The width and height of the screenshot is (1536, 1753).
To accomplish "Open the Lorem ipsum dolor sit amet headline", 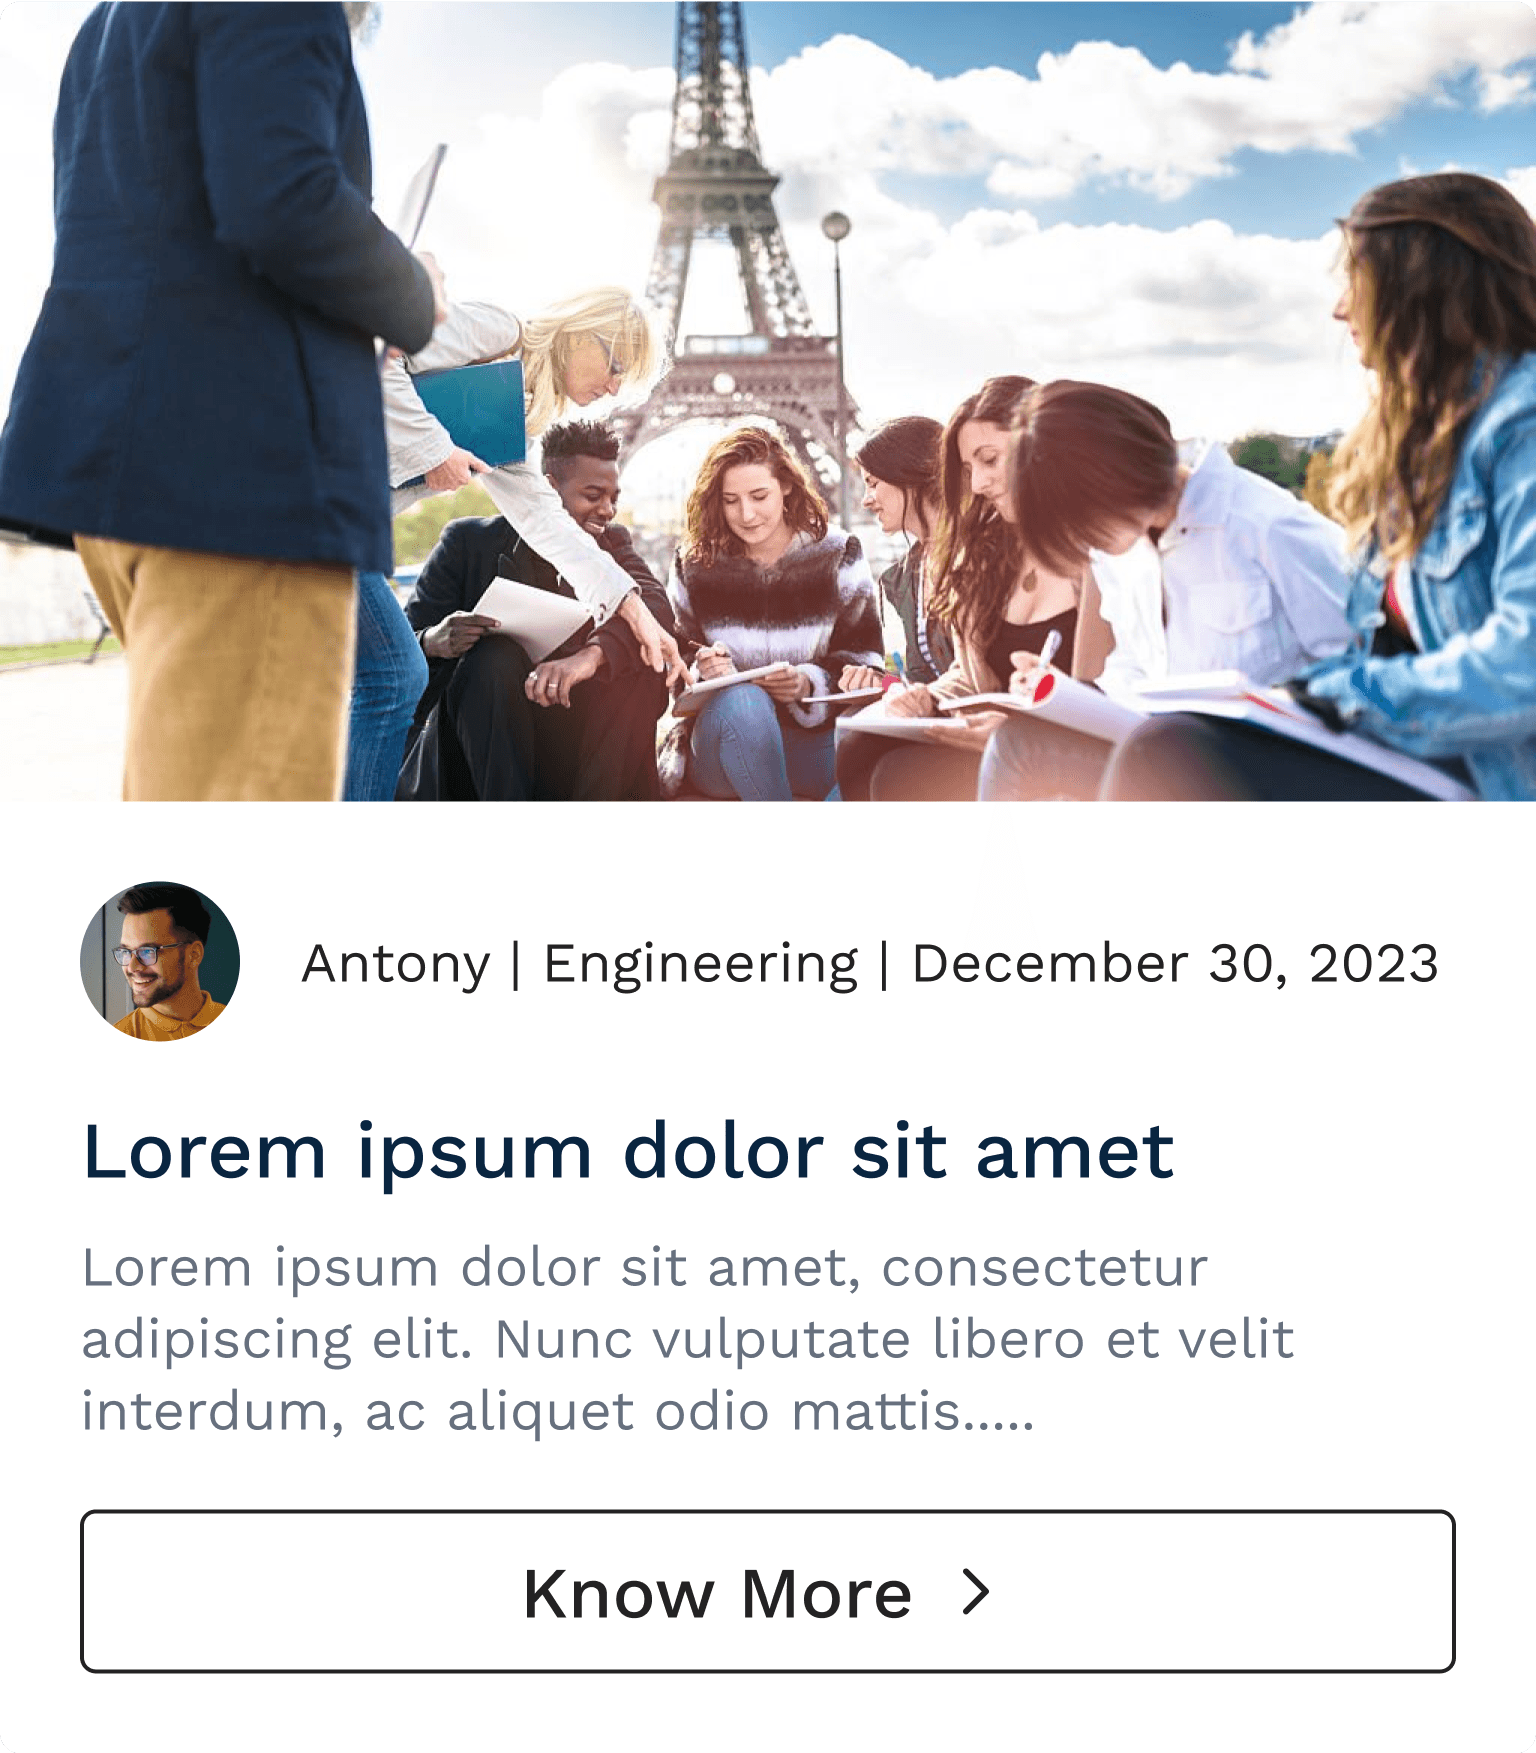I will tap(628, 1153).
